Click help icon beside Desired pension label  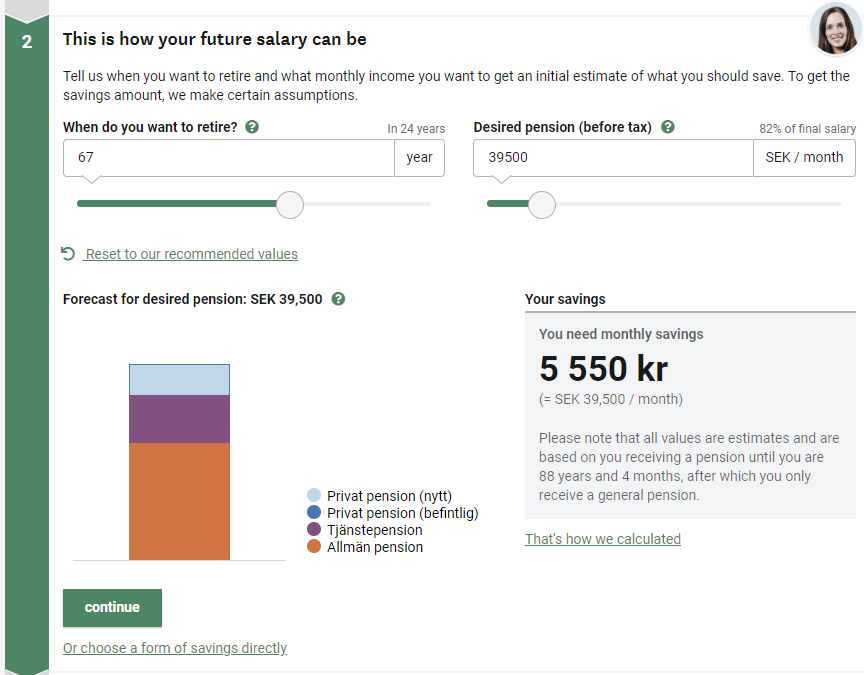pyautogui.click(x=668, y=127)
